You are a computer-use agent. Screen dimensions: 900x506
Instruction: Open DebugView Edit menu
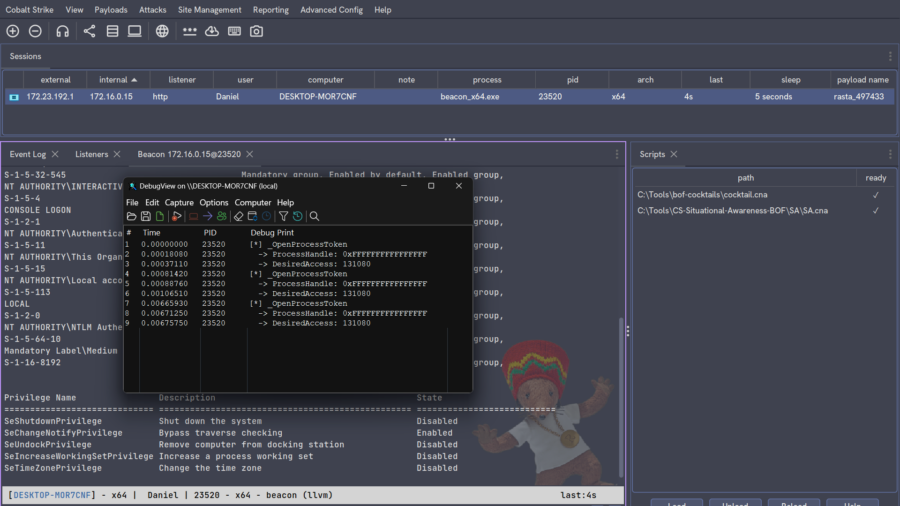(152, 203)
